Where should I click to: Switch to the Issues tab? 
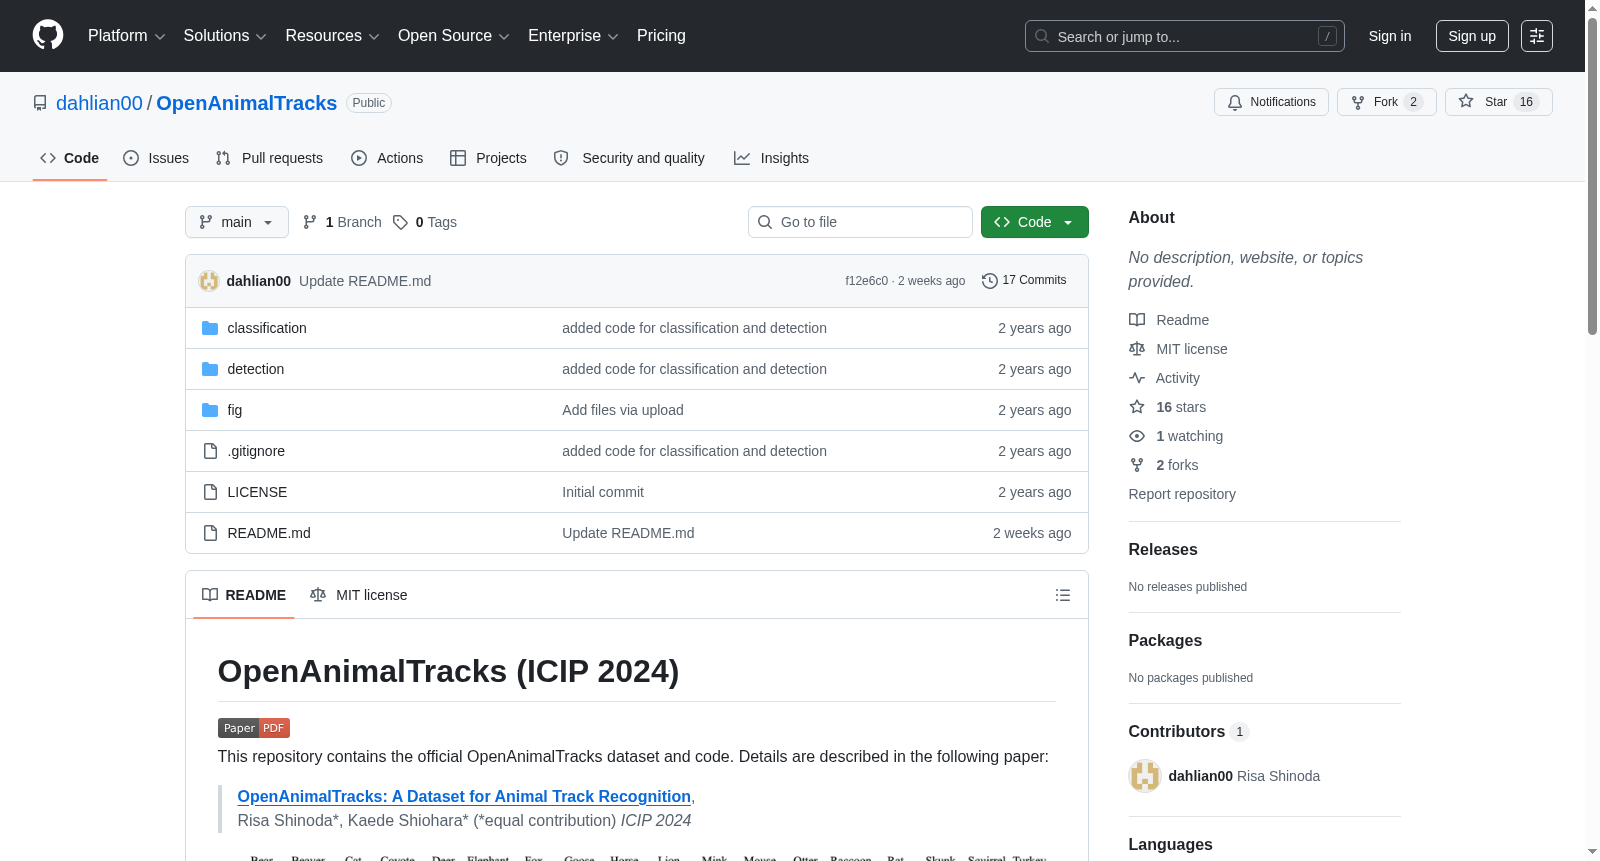coord(156,158)
